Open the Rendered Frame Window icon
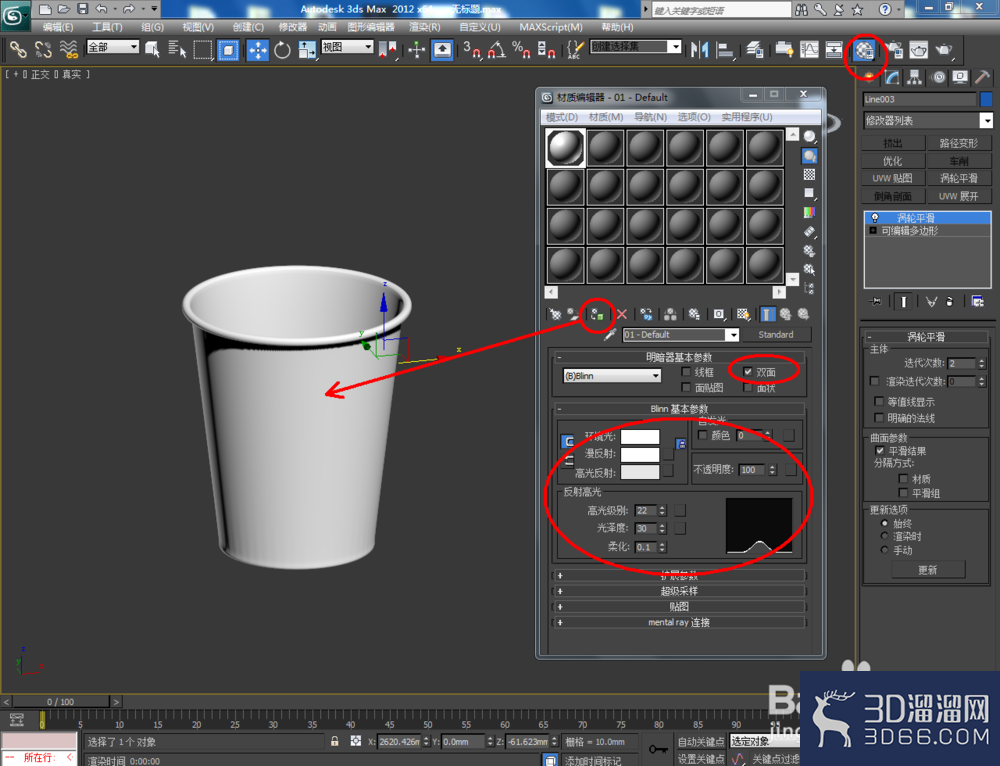Screen dimensions: 1000x766 pos(918,50)
